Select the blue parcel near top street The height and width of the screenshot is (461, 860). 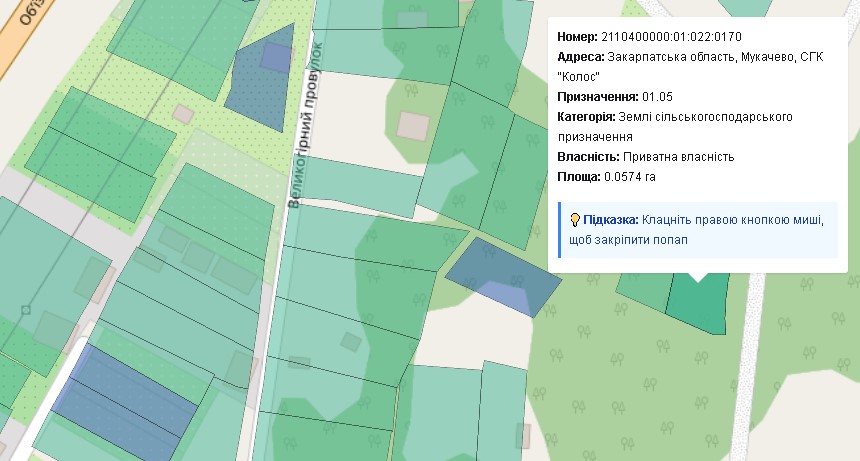tap(261, 80)
